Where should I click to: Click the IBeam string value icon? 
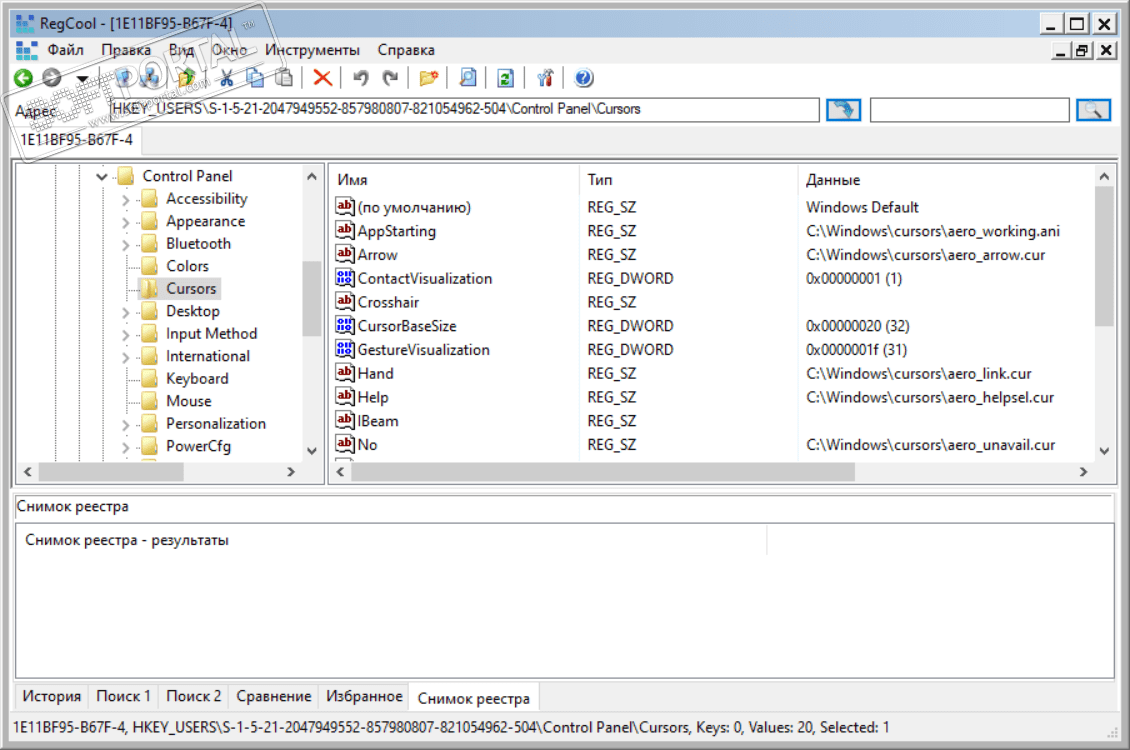(345, 420)
